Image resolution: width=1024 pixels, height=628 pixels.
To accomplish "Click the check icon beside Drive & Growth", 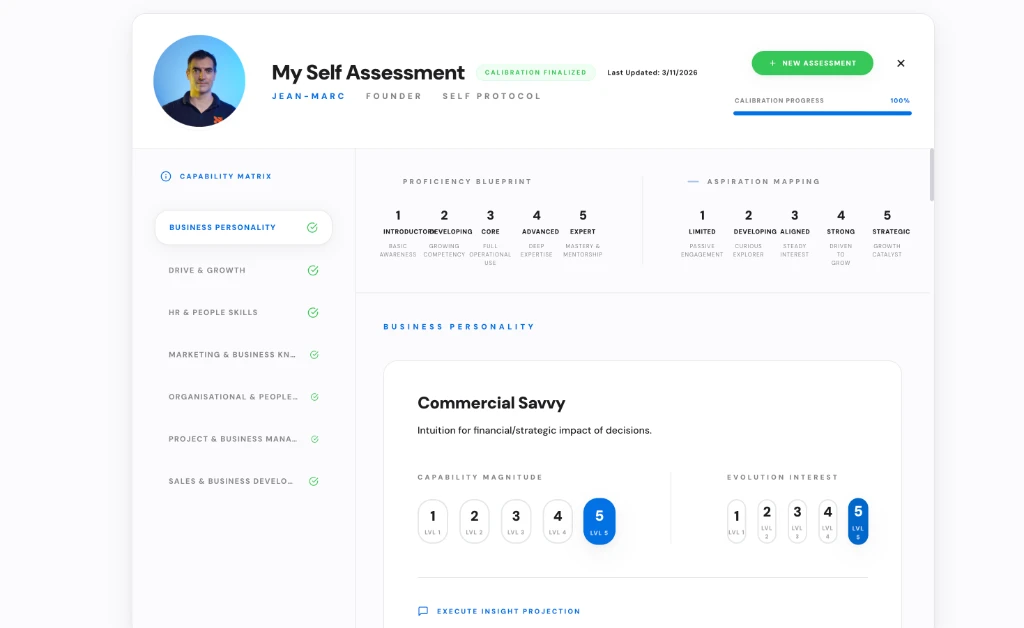I will (313, 270).
